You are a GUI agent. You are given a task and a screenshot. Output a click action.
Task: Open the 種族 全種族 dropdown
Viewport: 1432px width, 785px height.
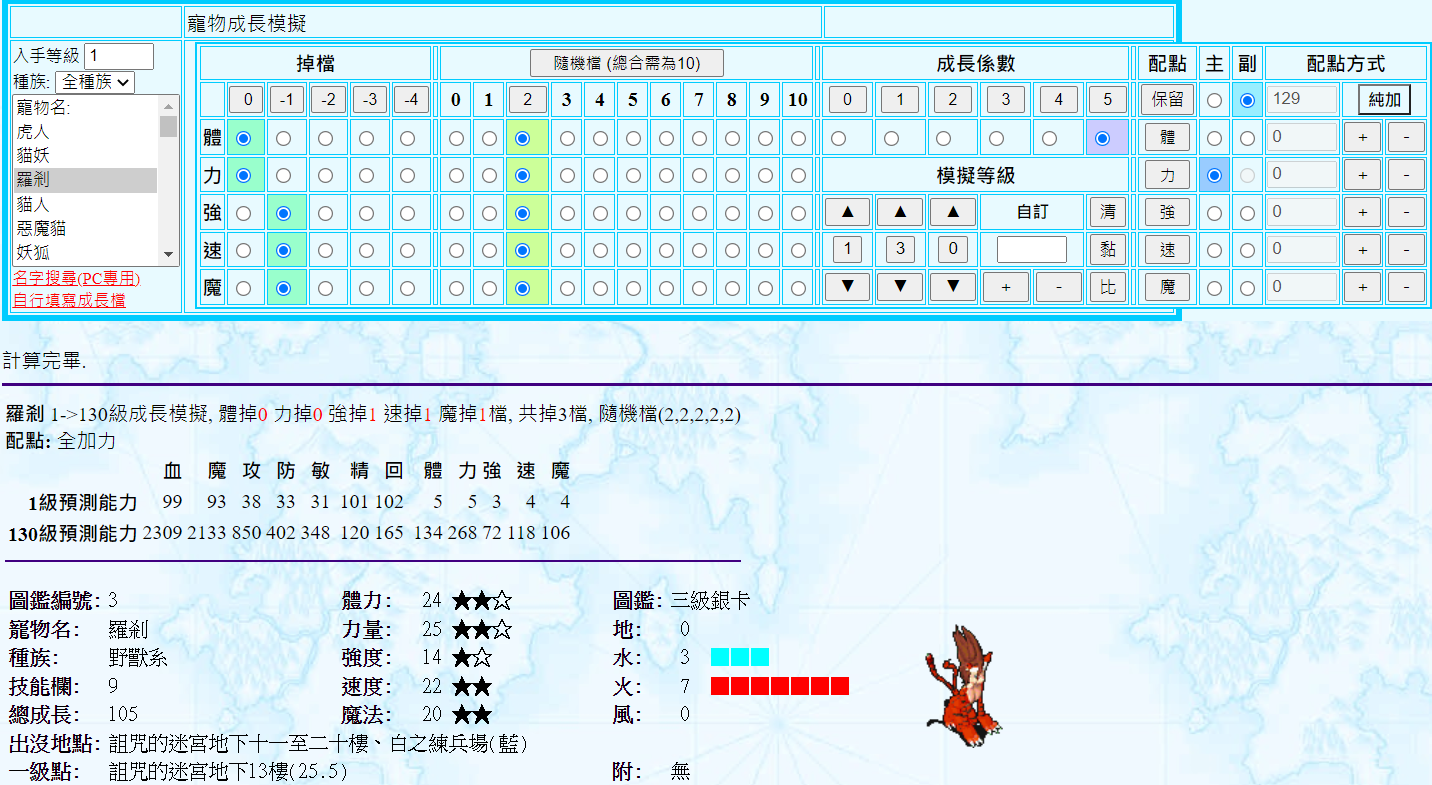[x=95, y=82]
